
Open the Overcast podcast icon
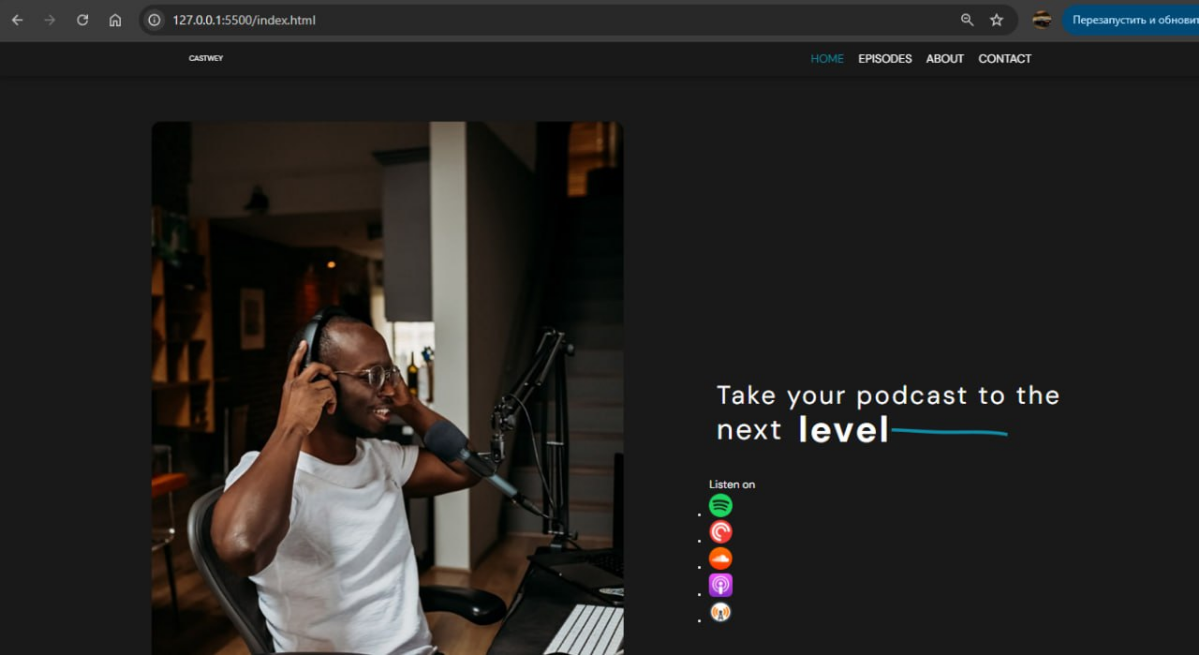point(720,611)
